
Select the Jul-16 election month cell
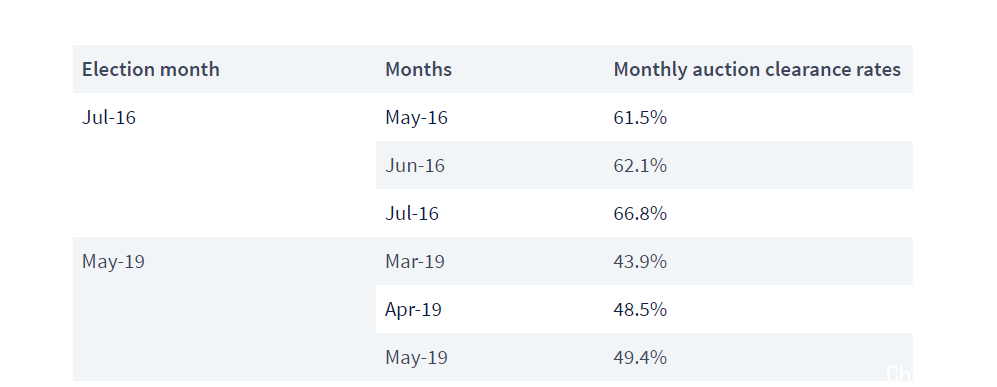(x=109, y=118)
